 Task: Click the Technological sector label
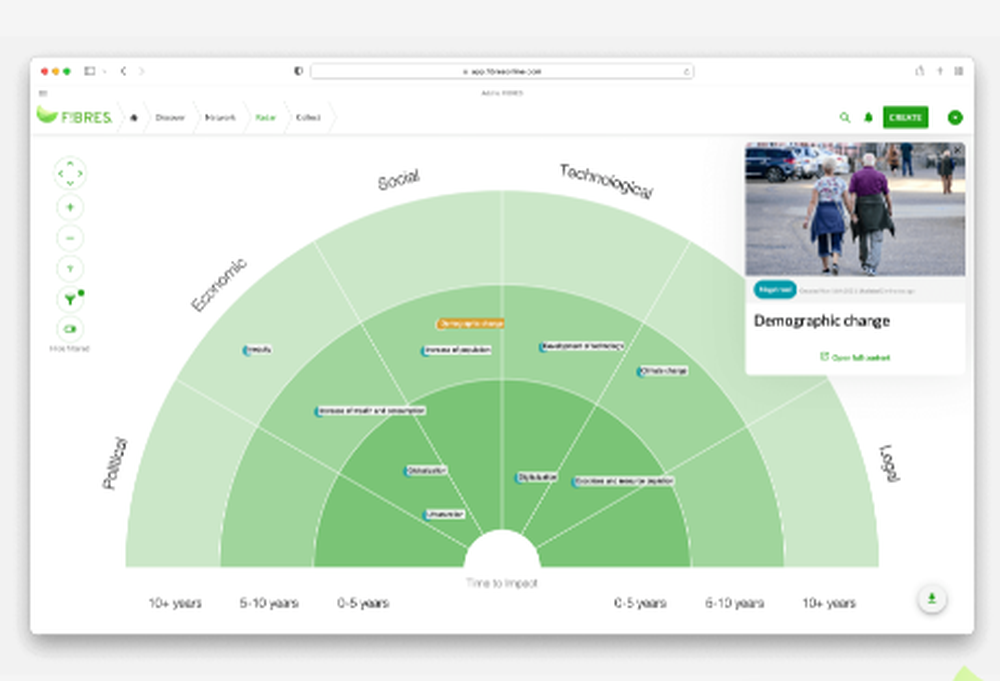(x=606, y=182)
